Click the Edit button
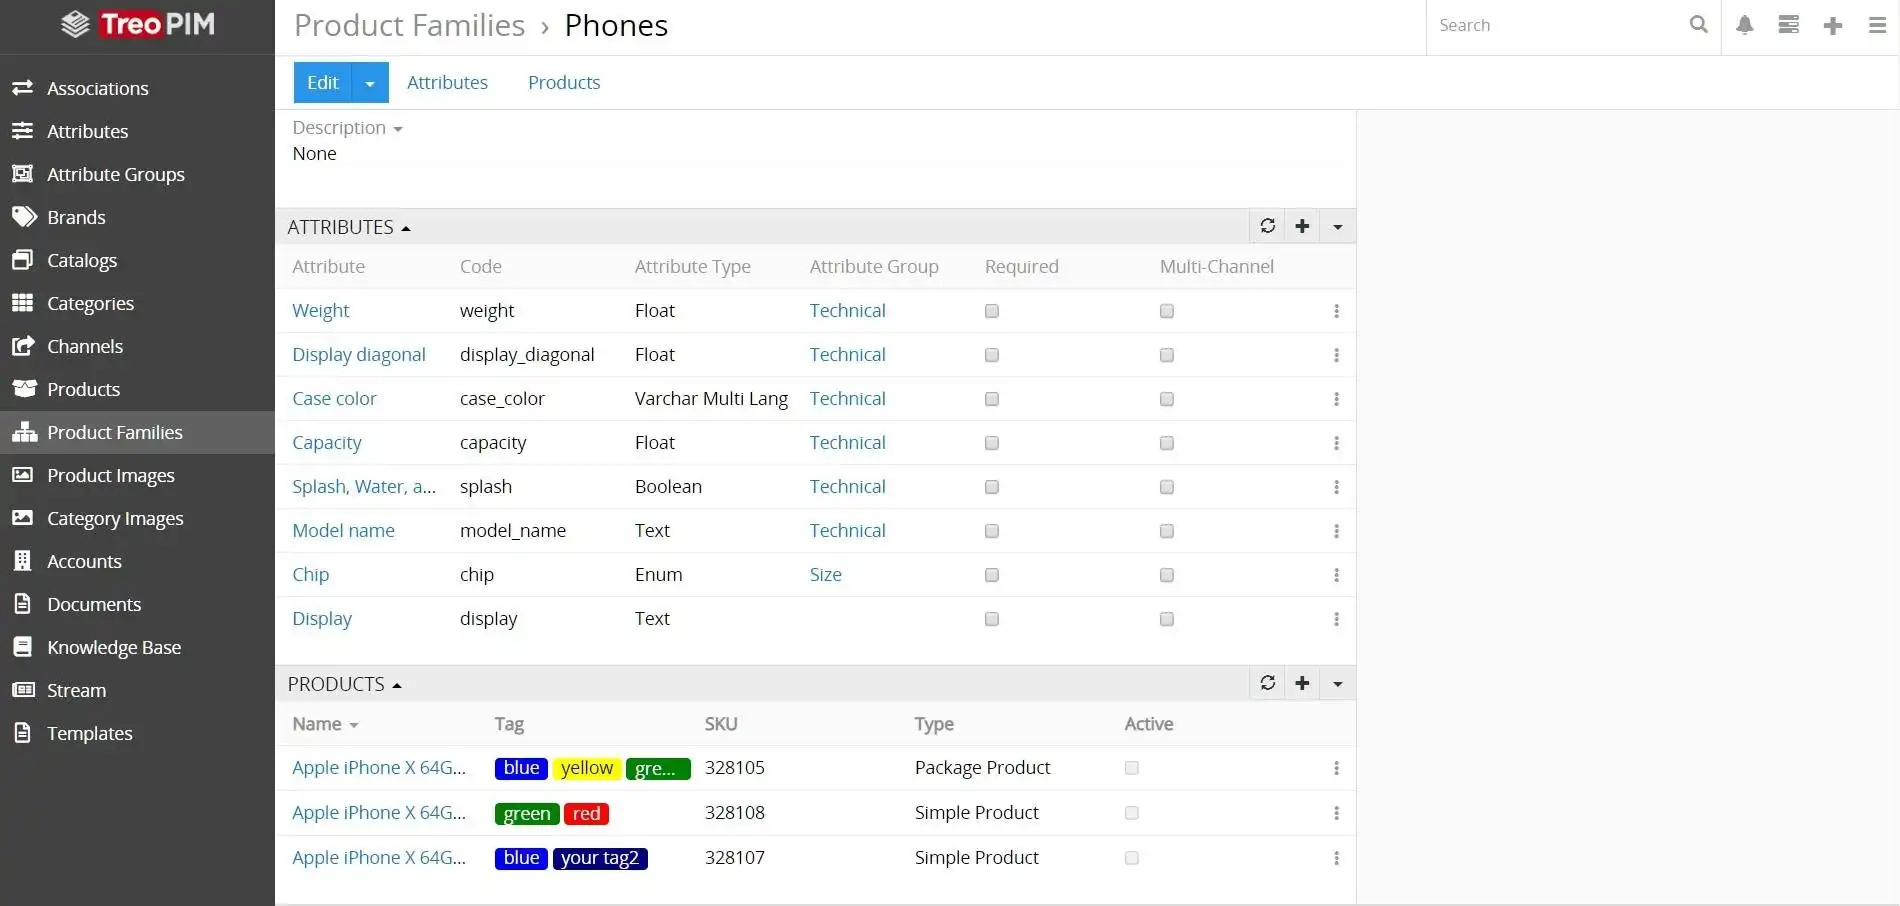The height and width of the screenshot is (906, 1900). pos(322,83)
